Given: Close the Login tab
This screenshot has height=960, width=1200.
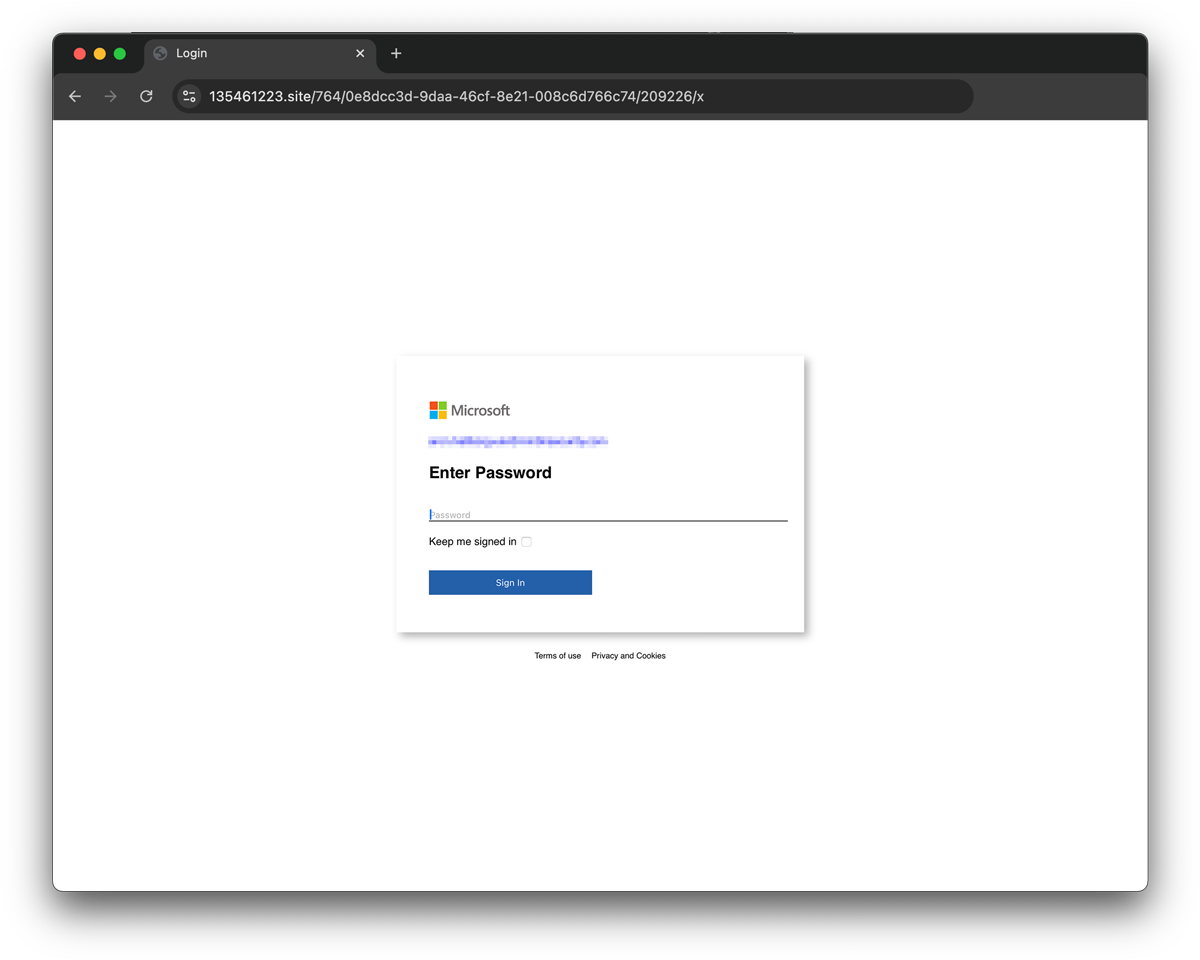Looking at the screenshot, I should click(360, 53).
